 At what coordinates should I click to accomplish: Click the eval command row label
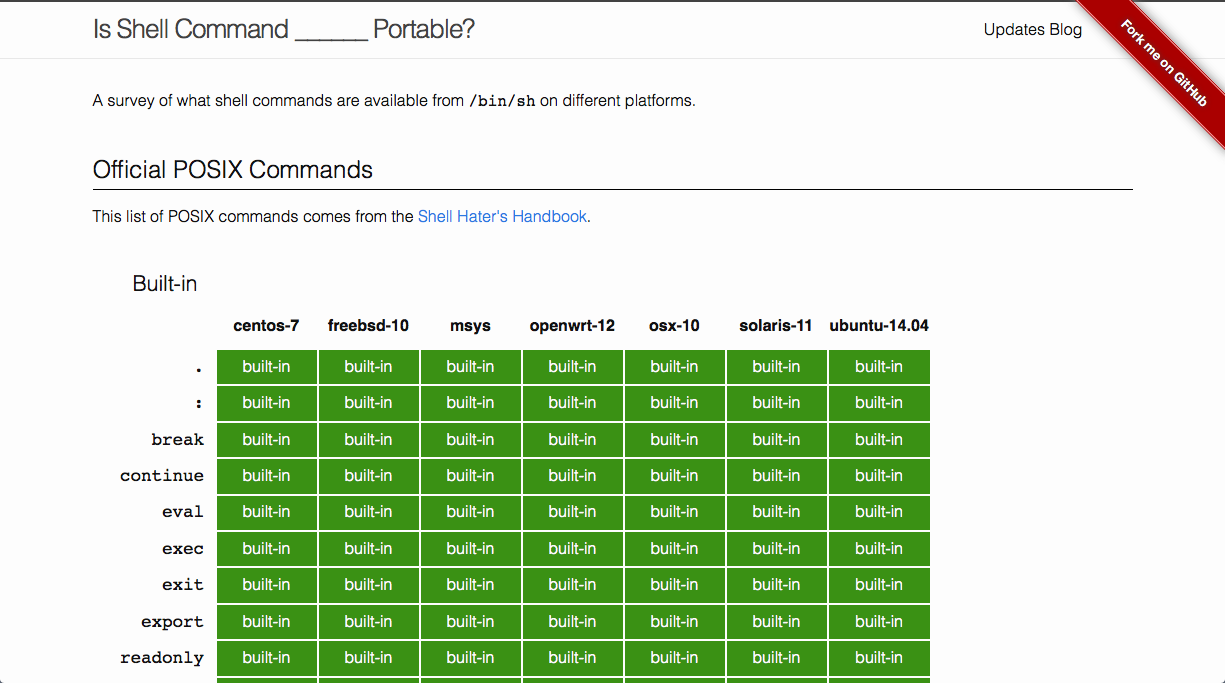tap(183, 511)
